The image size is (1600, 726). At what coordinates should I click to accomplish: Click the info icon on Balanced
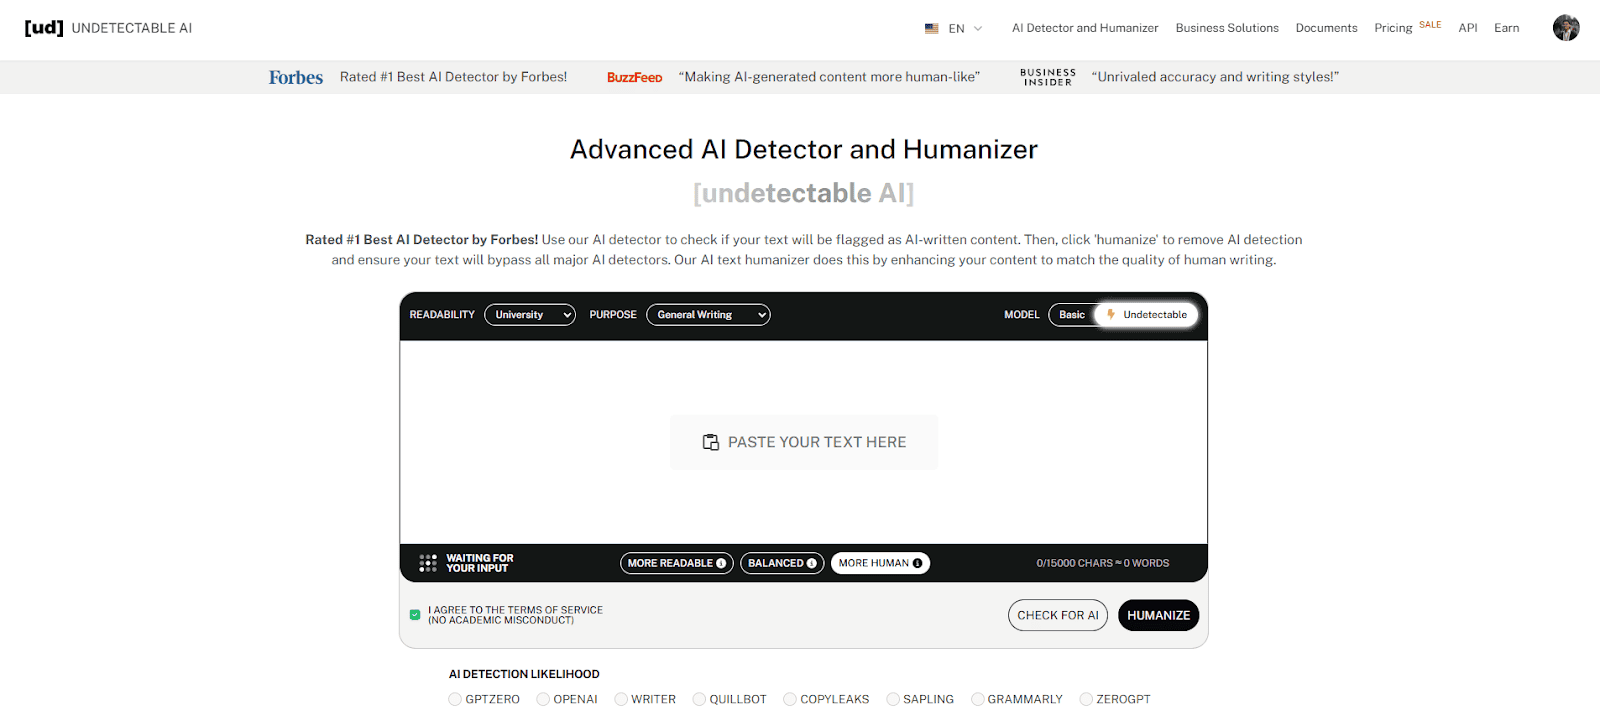tap(811, 564)
